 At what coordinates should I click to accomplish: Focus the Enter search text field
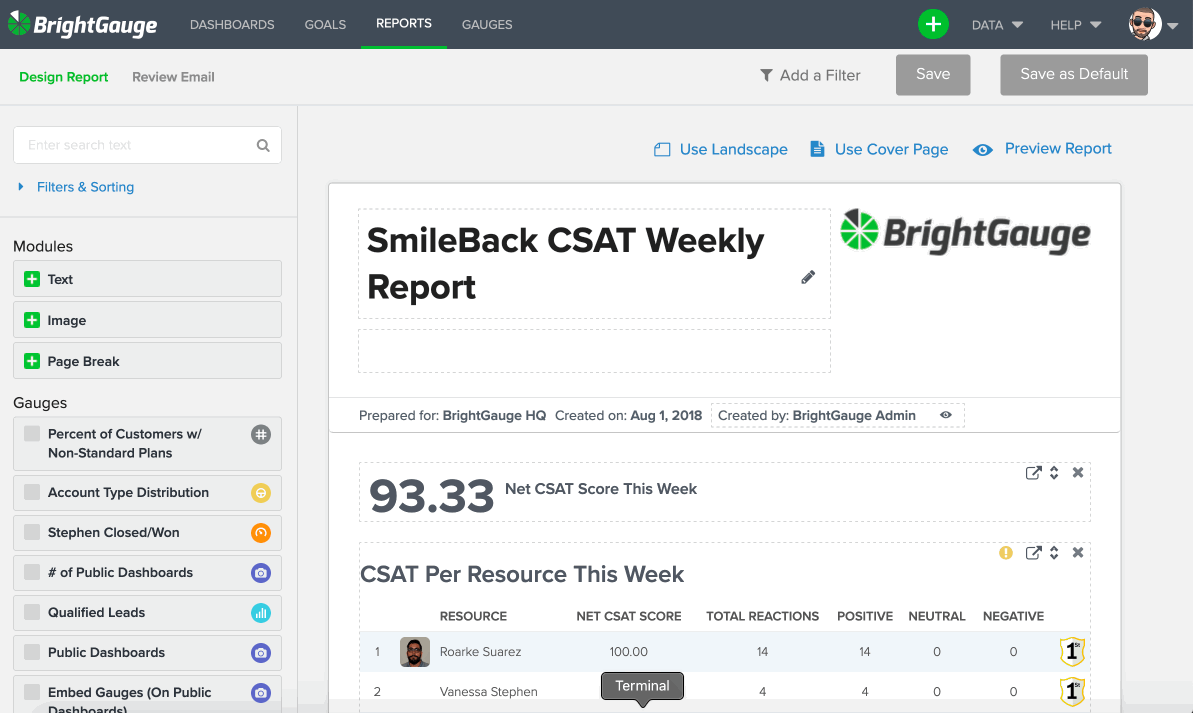coord(148,145)
